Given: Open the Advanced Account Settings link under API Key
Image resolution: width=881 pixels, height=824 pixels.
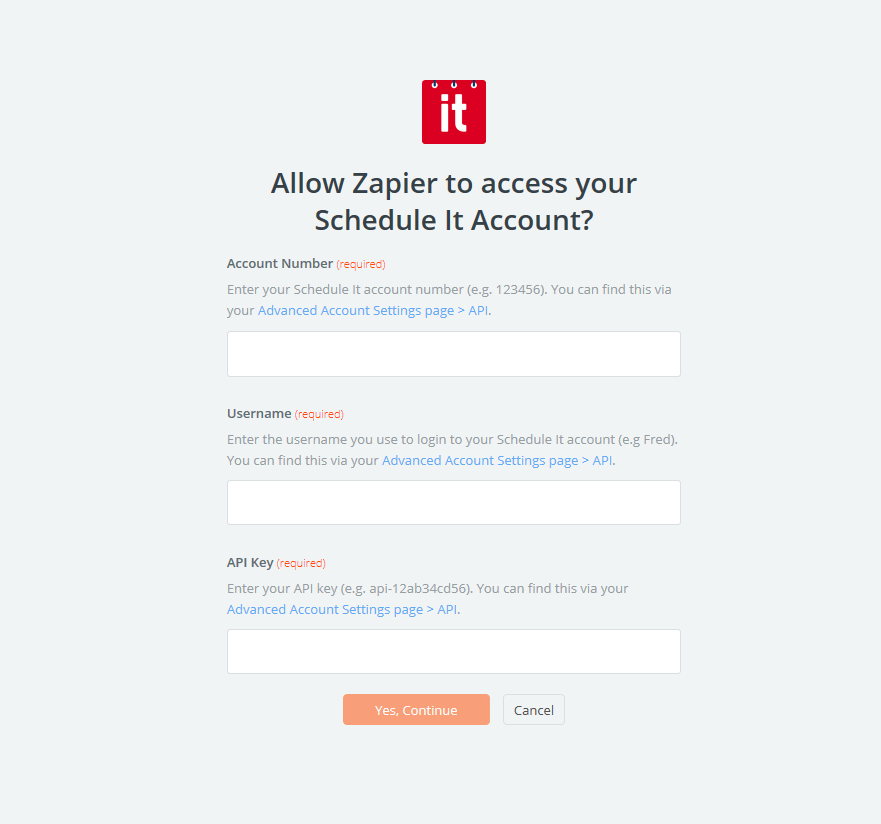Looking at the screenshot, I should (342, 609).
